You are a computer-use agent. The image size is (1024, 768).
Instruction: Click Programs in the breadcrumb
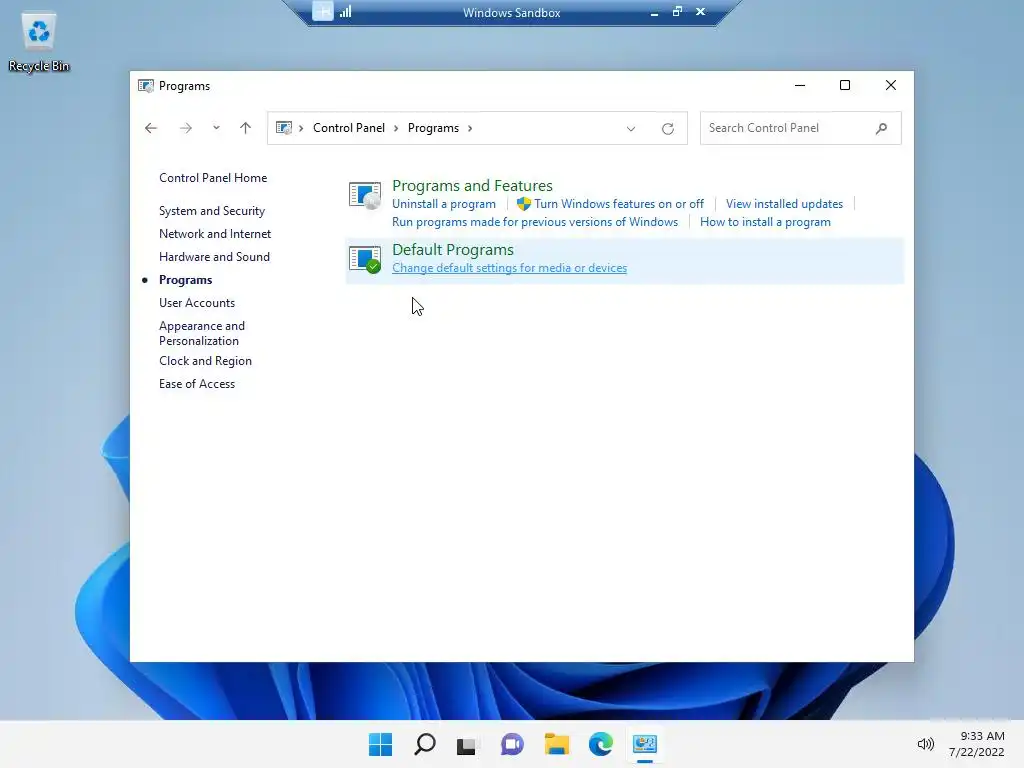click(x=433, y=128)
